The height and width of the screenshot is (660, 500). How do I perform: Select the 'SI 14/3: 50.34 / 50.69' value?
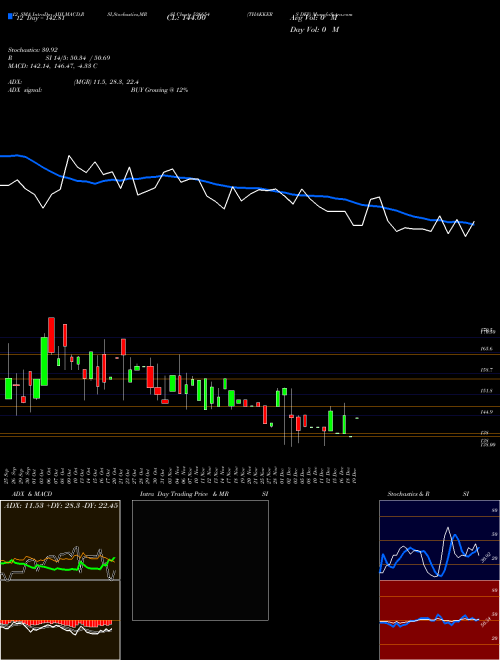click(78, 58)
